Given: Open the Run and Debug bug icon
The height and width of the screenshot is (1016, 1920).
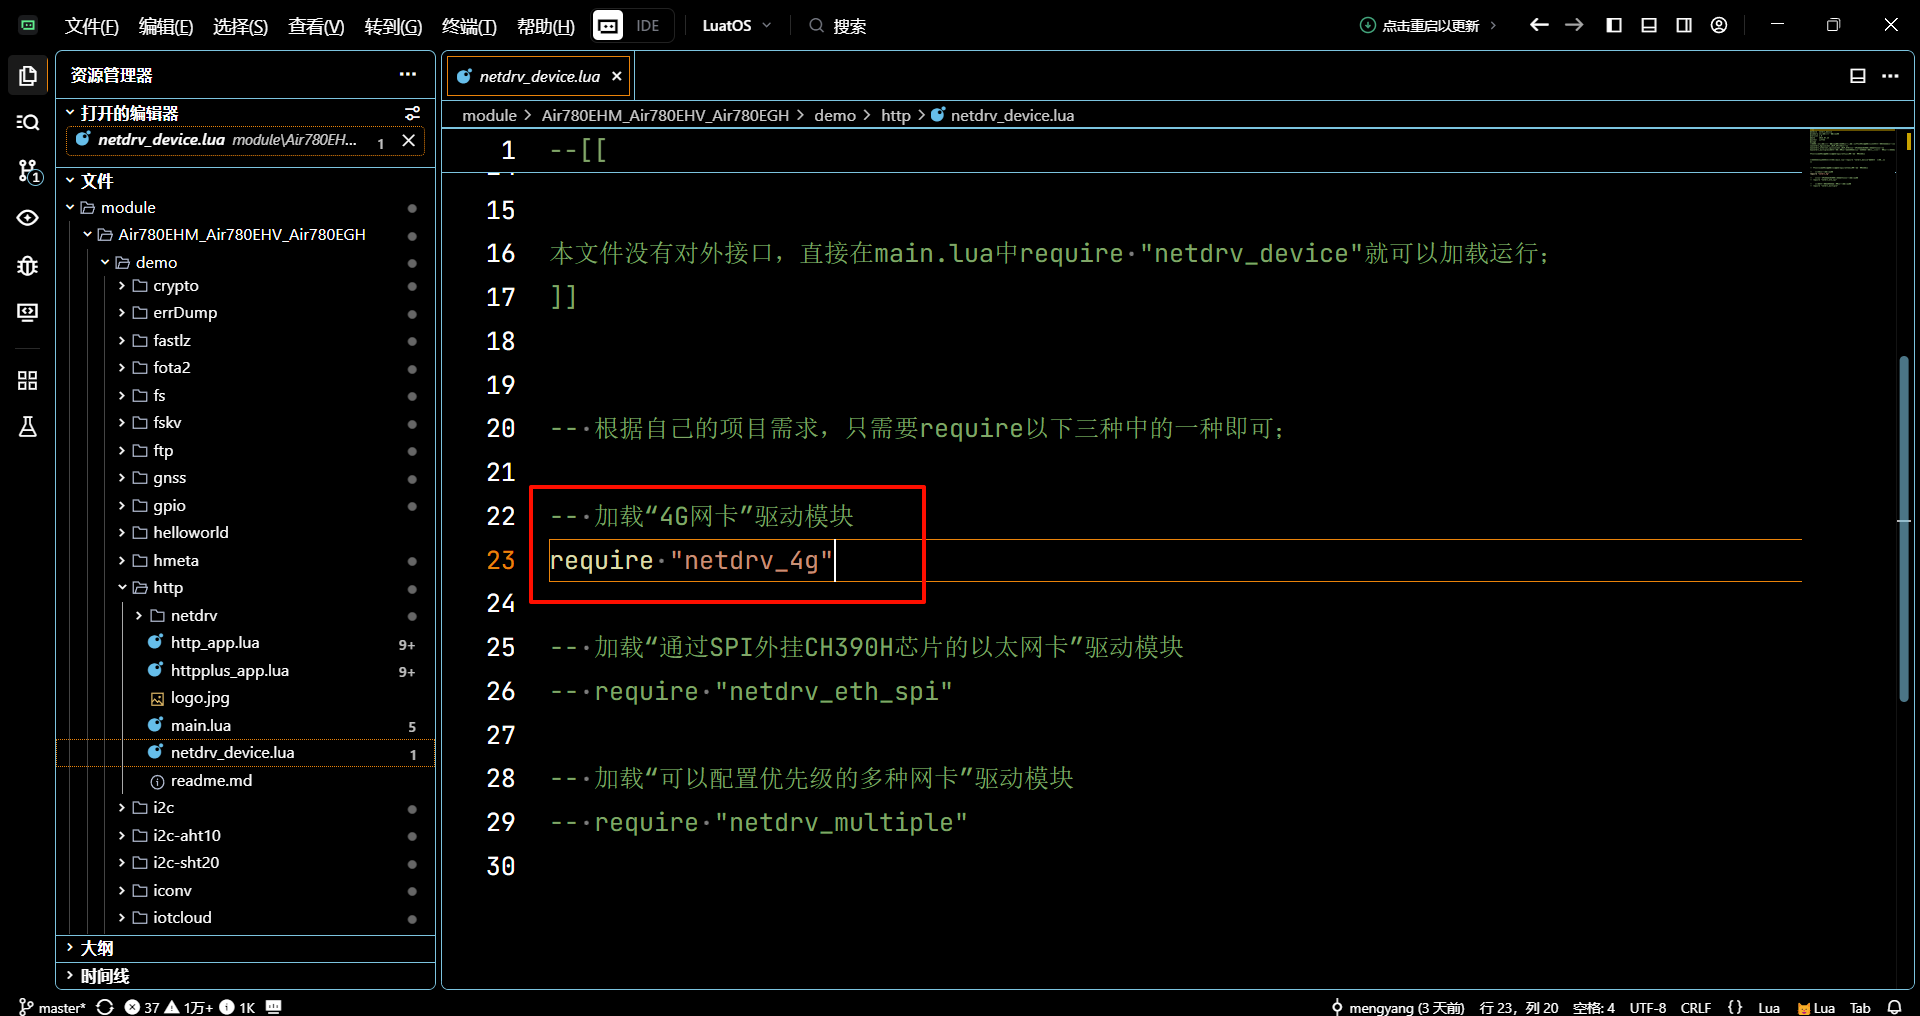Looking at the screenshot, I should 28,266.
